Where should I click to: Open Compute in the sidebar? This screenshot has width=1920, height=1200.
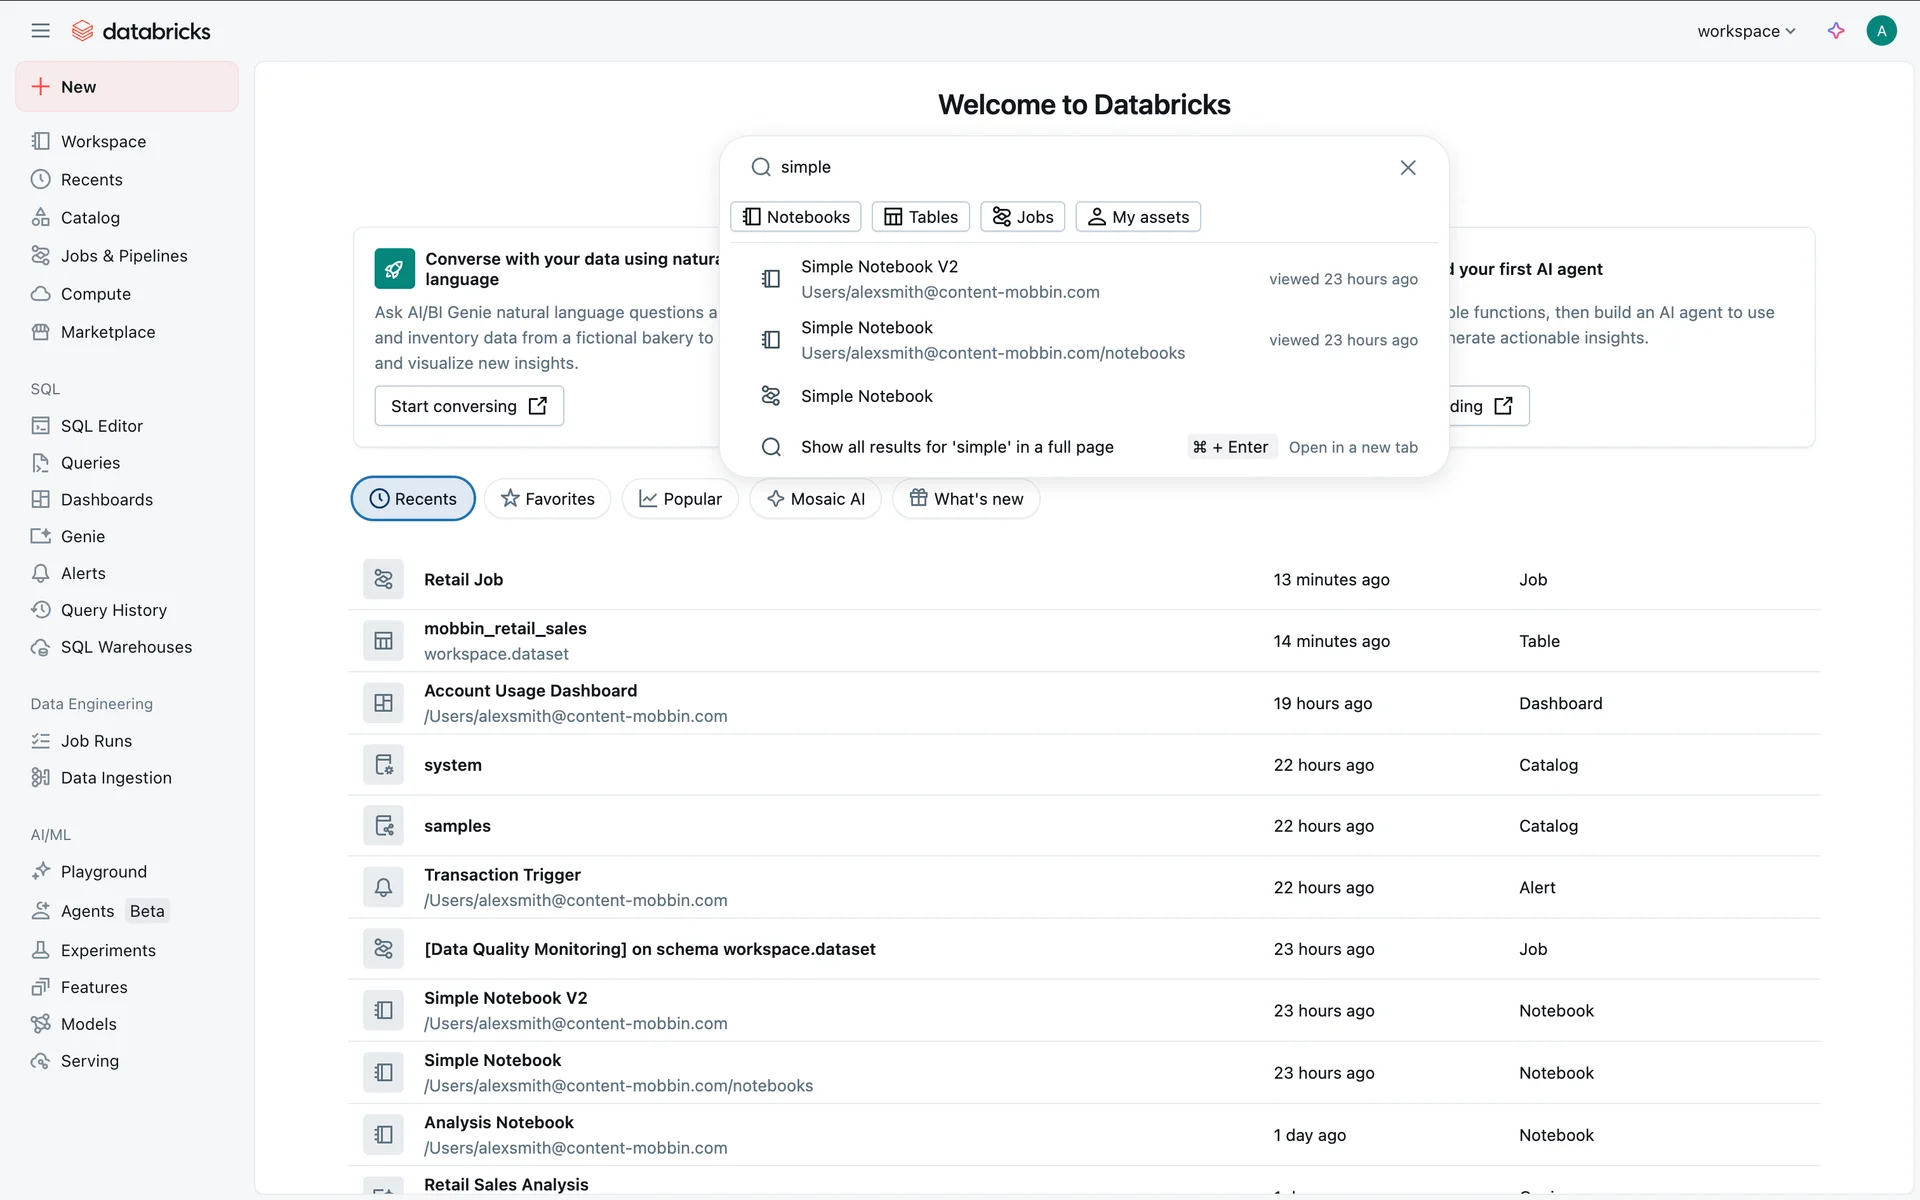coord(95,294)
